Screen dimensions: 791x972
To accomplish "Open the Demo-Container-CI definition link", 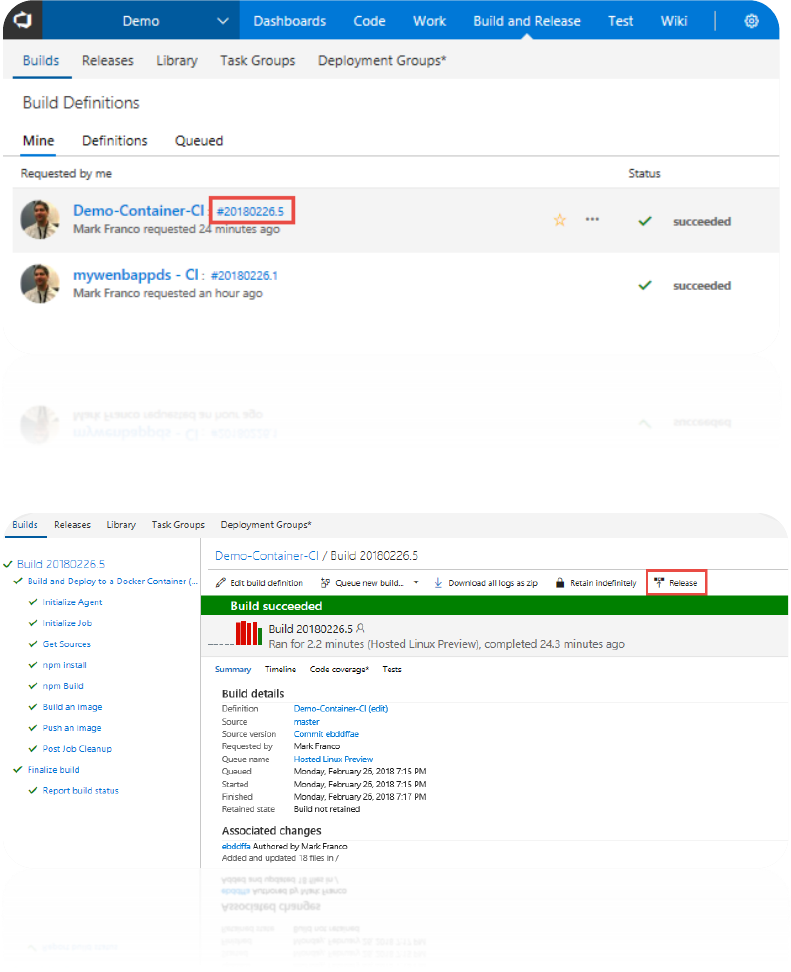I will coord(138,211).
